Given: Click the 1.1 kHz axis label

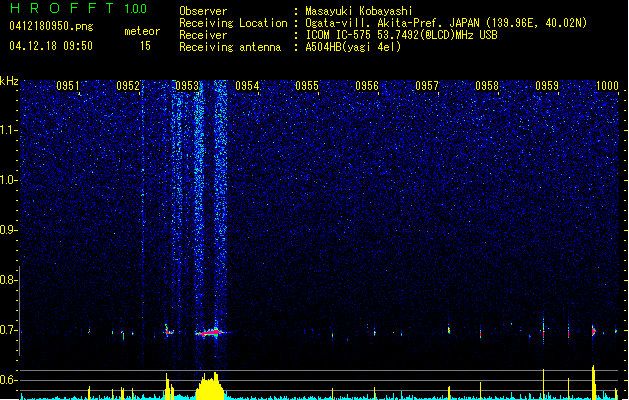Looking at the screenshot, I should pos(8,130).
